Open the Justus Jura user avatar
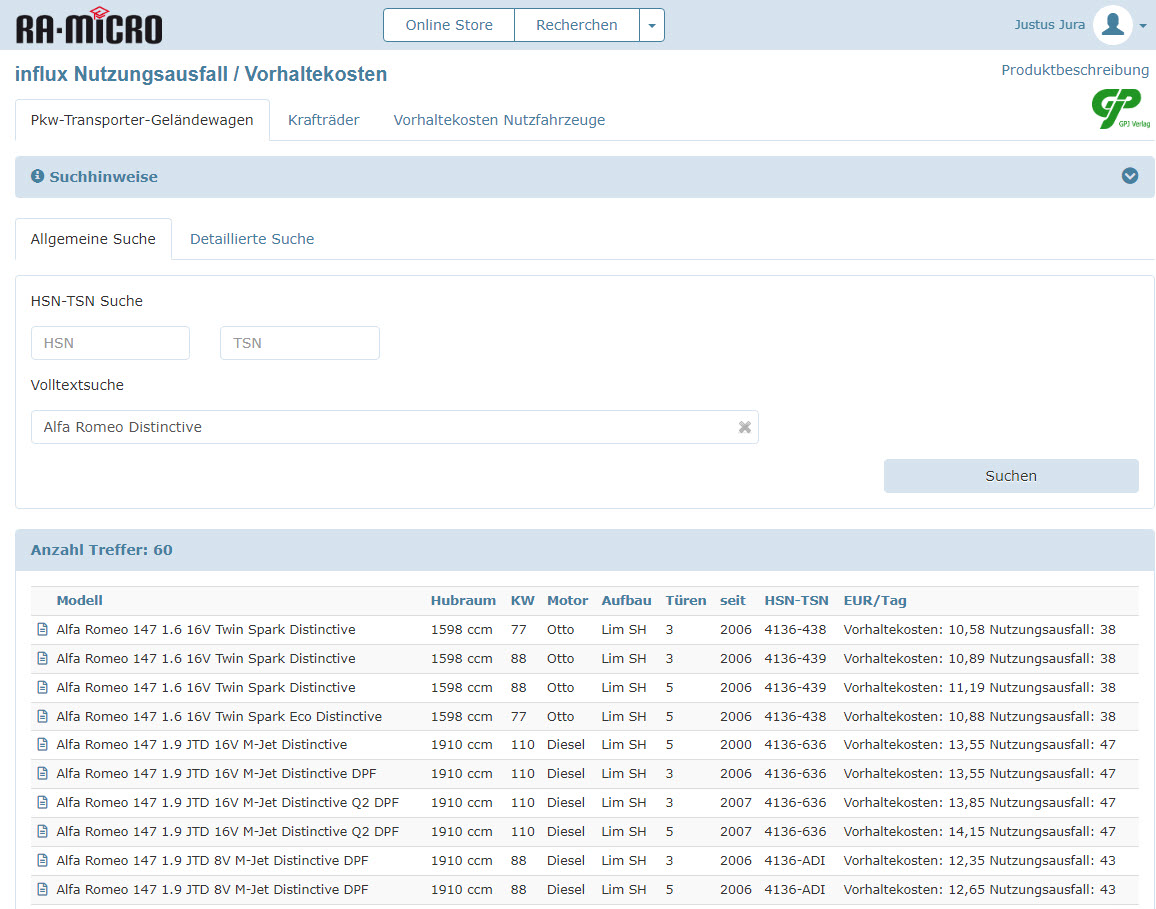 pos(1113,24)
